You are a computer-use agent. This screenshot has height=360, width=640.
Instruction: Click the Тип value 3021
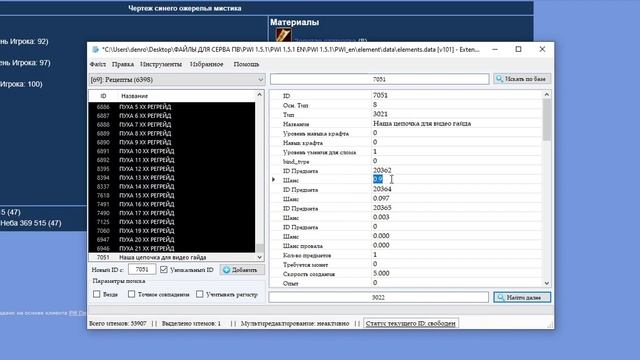pos(380,114)
